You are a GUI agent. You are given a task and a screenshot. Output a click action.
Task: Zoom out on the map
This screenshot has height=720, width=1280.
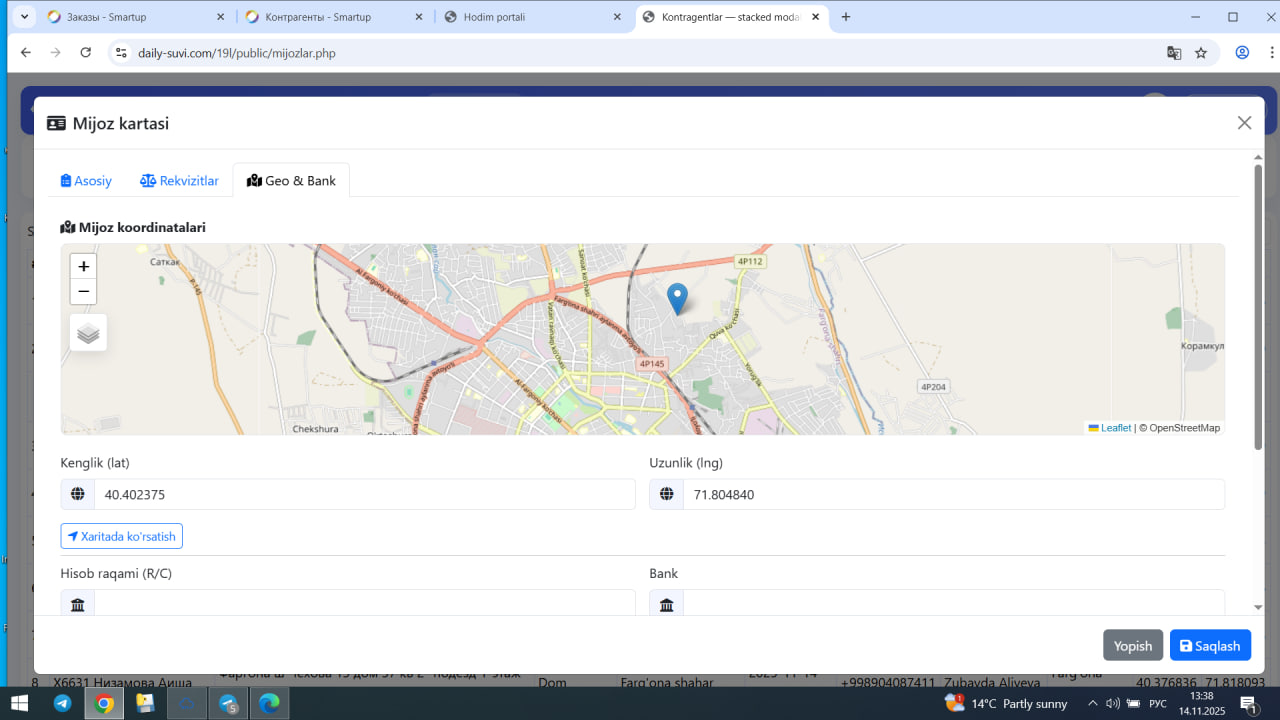(x=84, y=292)
